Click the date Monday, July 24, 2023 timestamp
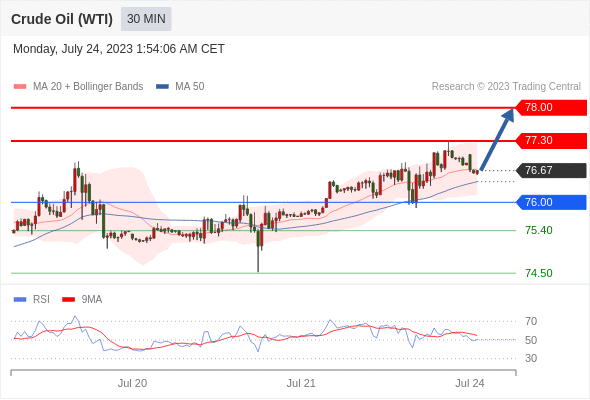 [x=119, y=49]
